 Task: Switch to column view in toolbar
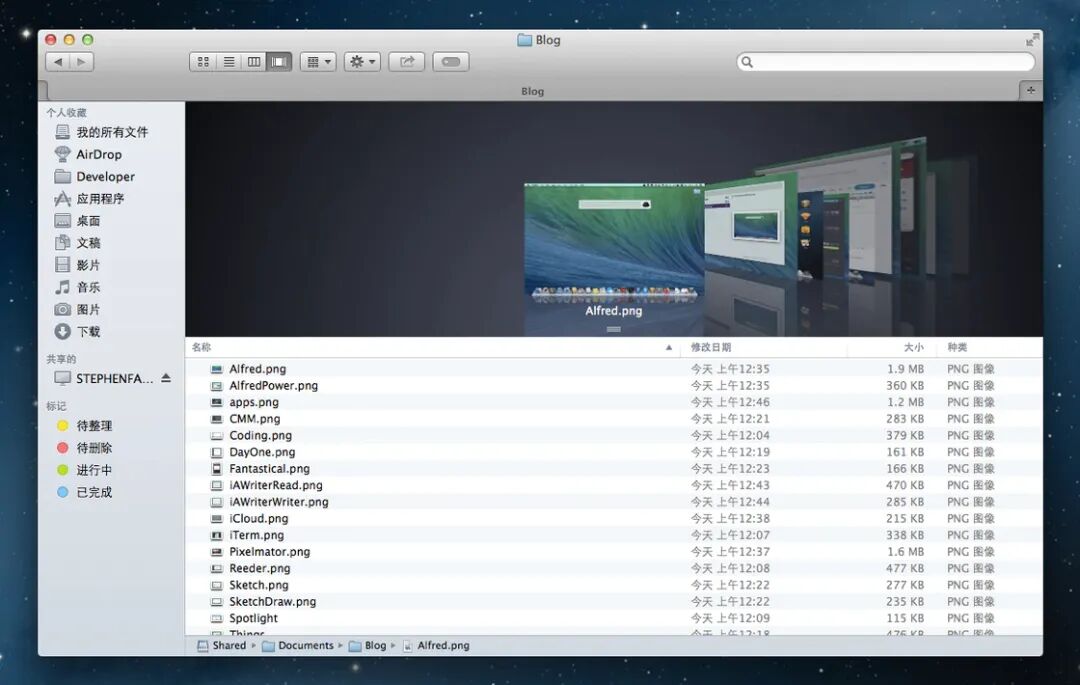pos(254,62)
